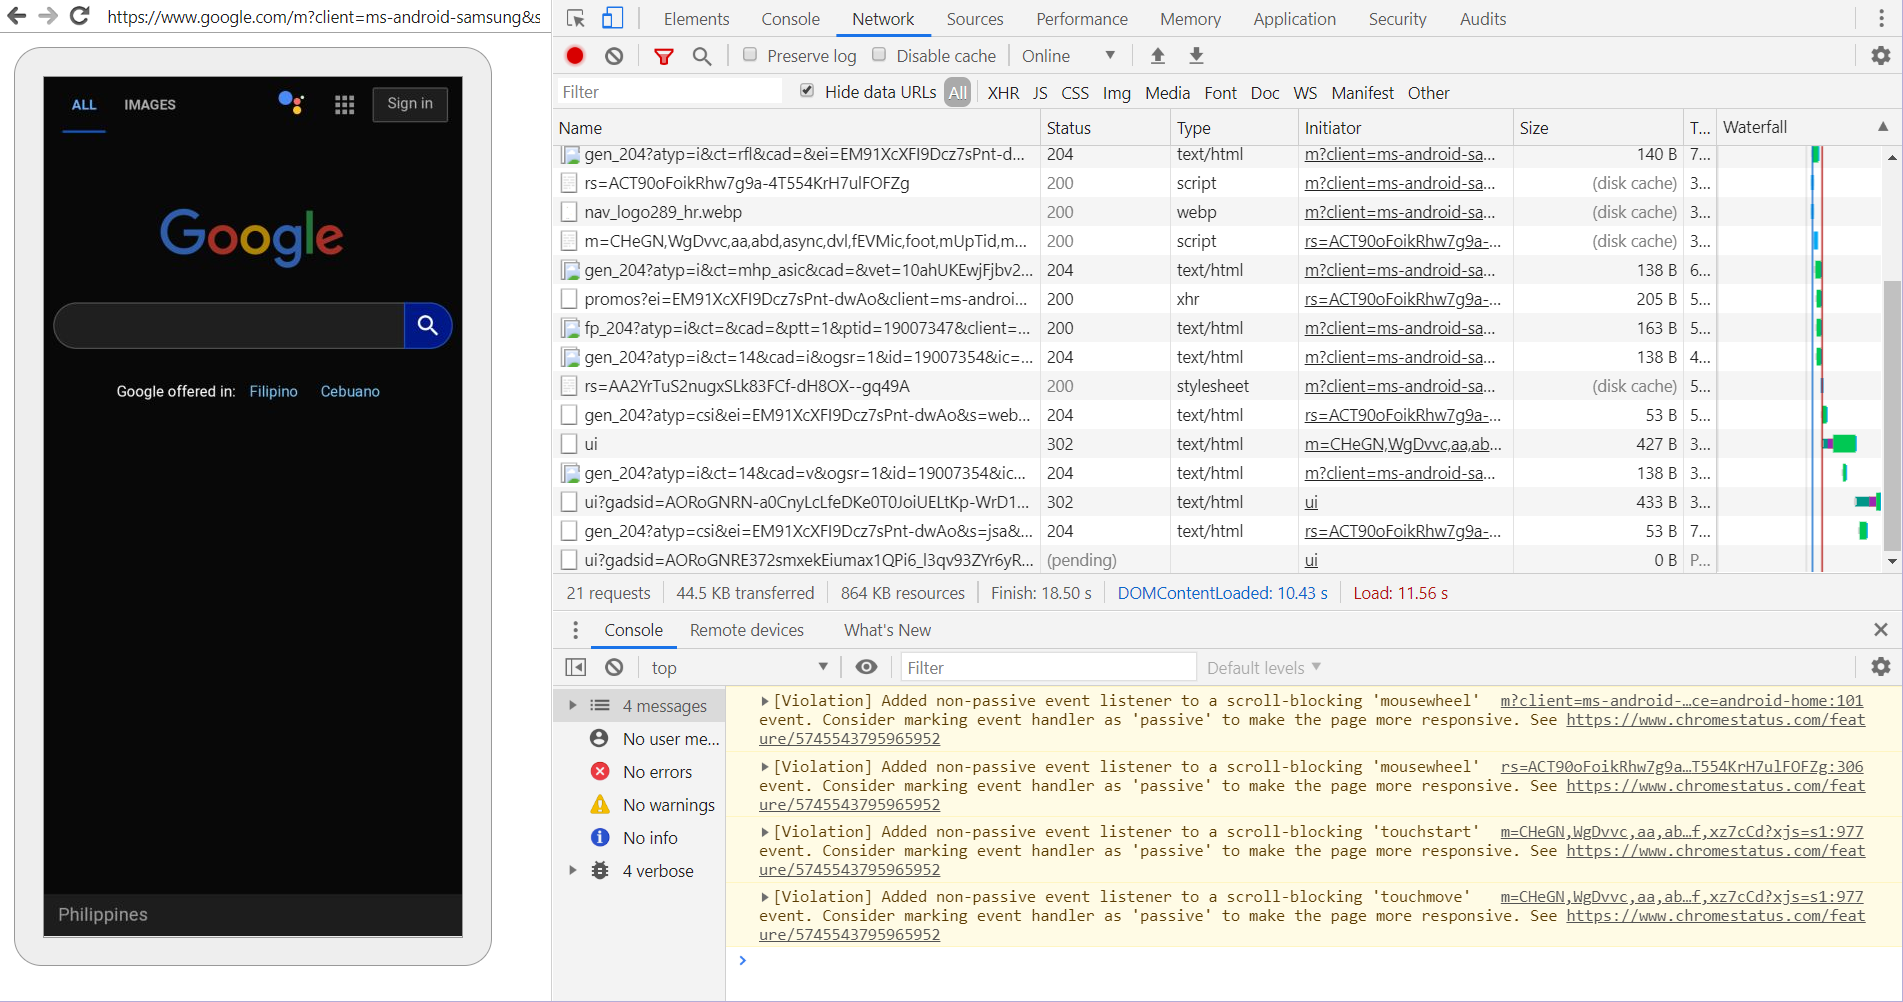Open the ui initiator link for pending request
The height and width of the screenshot is (1002, 1903).
[1311, 560]
